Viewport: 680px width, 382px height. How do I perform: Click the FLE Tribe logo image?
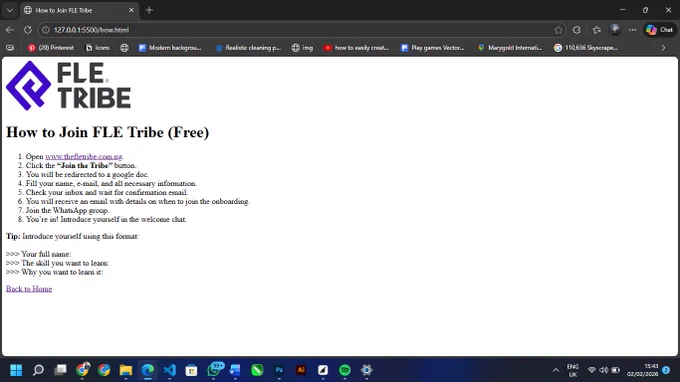pyautogui.click(x=68, y=85)
